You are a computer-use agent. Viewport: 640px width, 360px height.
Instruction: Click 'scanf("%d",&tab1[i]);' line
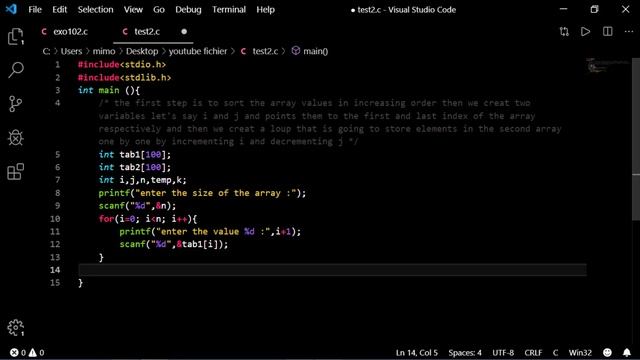click(174, 244)
